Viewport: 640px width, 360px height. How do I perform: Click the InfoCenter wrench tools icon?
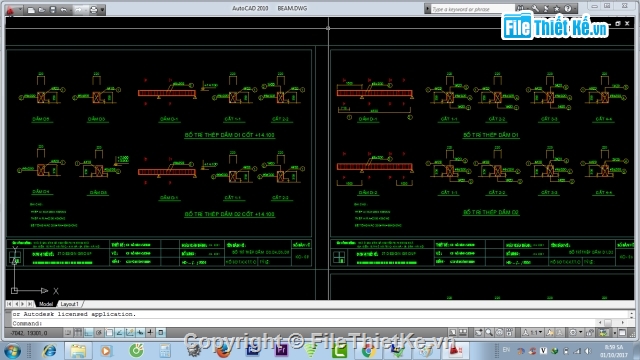click(535, 9)
